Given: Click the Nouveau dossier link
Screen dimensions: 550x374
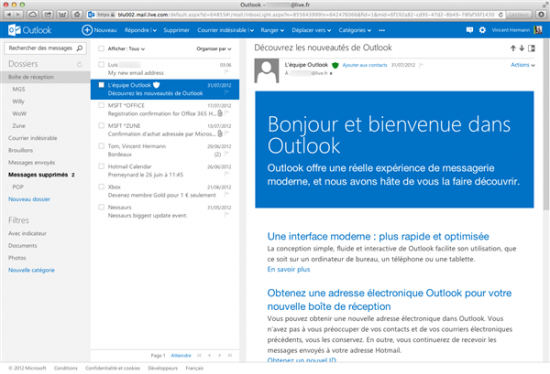Looking at the screenshot, I should click(29, 199).
